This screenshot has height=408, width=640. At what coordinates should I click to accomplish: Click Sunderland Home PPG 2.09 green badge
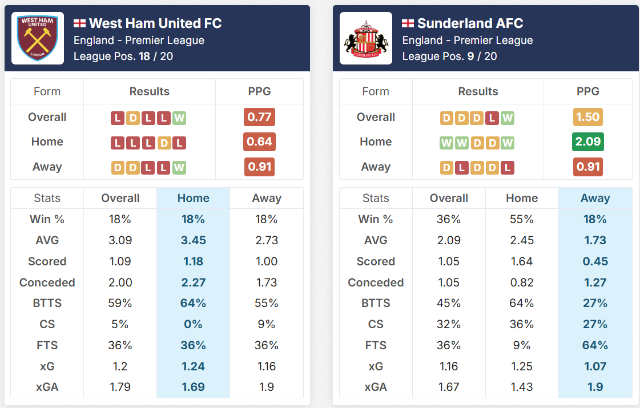pos(588,142)
